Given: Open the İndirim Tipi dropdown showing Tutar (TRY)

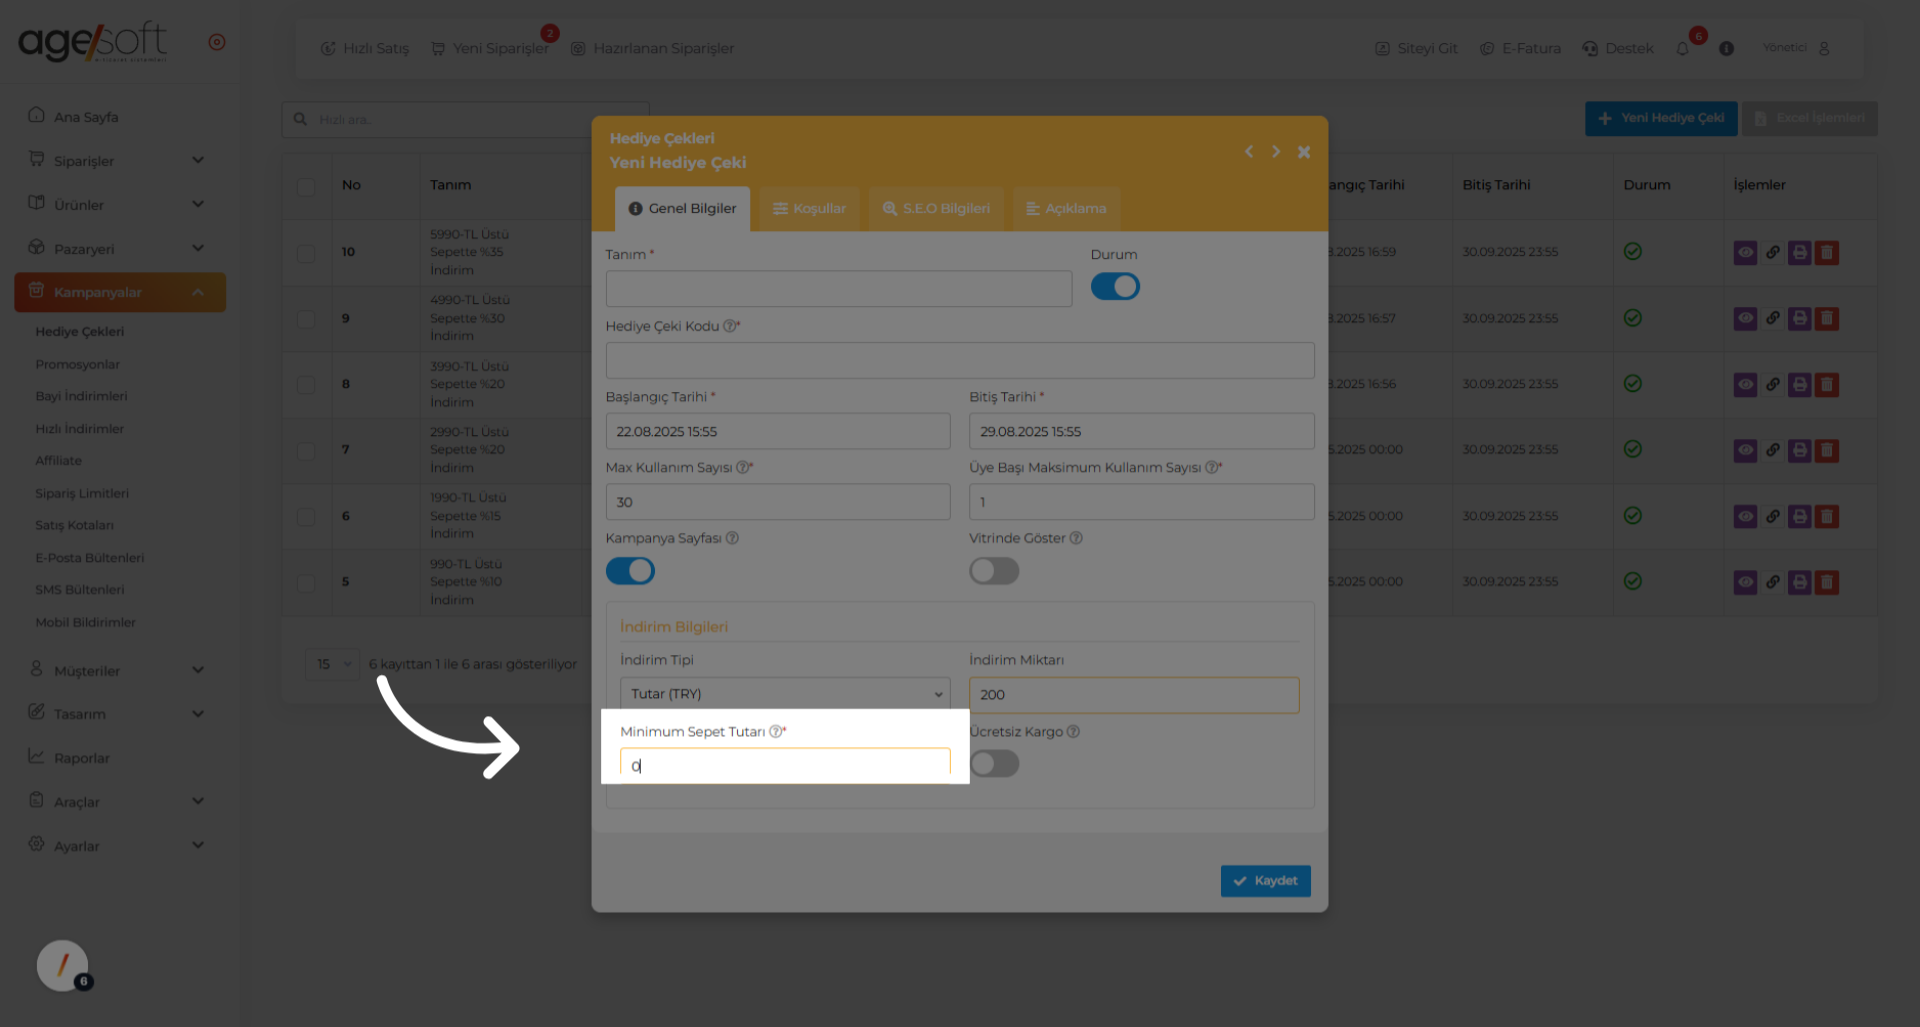Looking at the screenshot, I should pos(784,693).
